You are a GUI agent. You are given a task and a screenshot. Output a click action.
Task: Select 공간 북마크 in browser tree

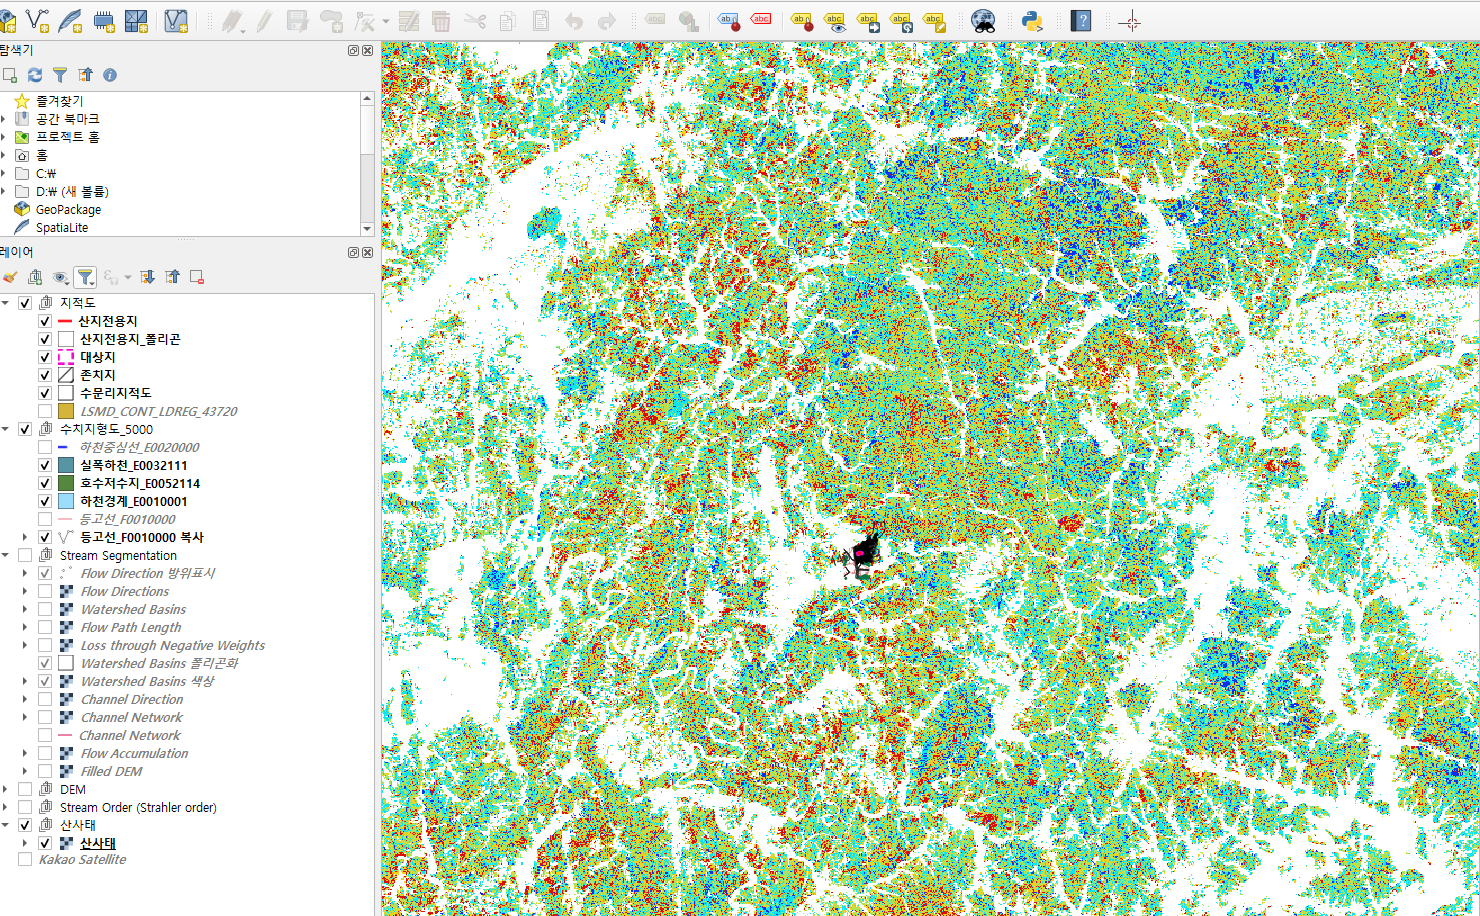point(68,119)
